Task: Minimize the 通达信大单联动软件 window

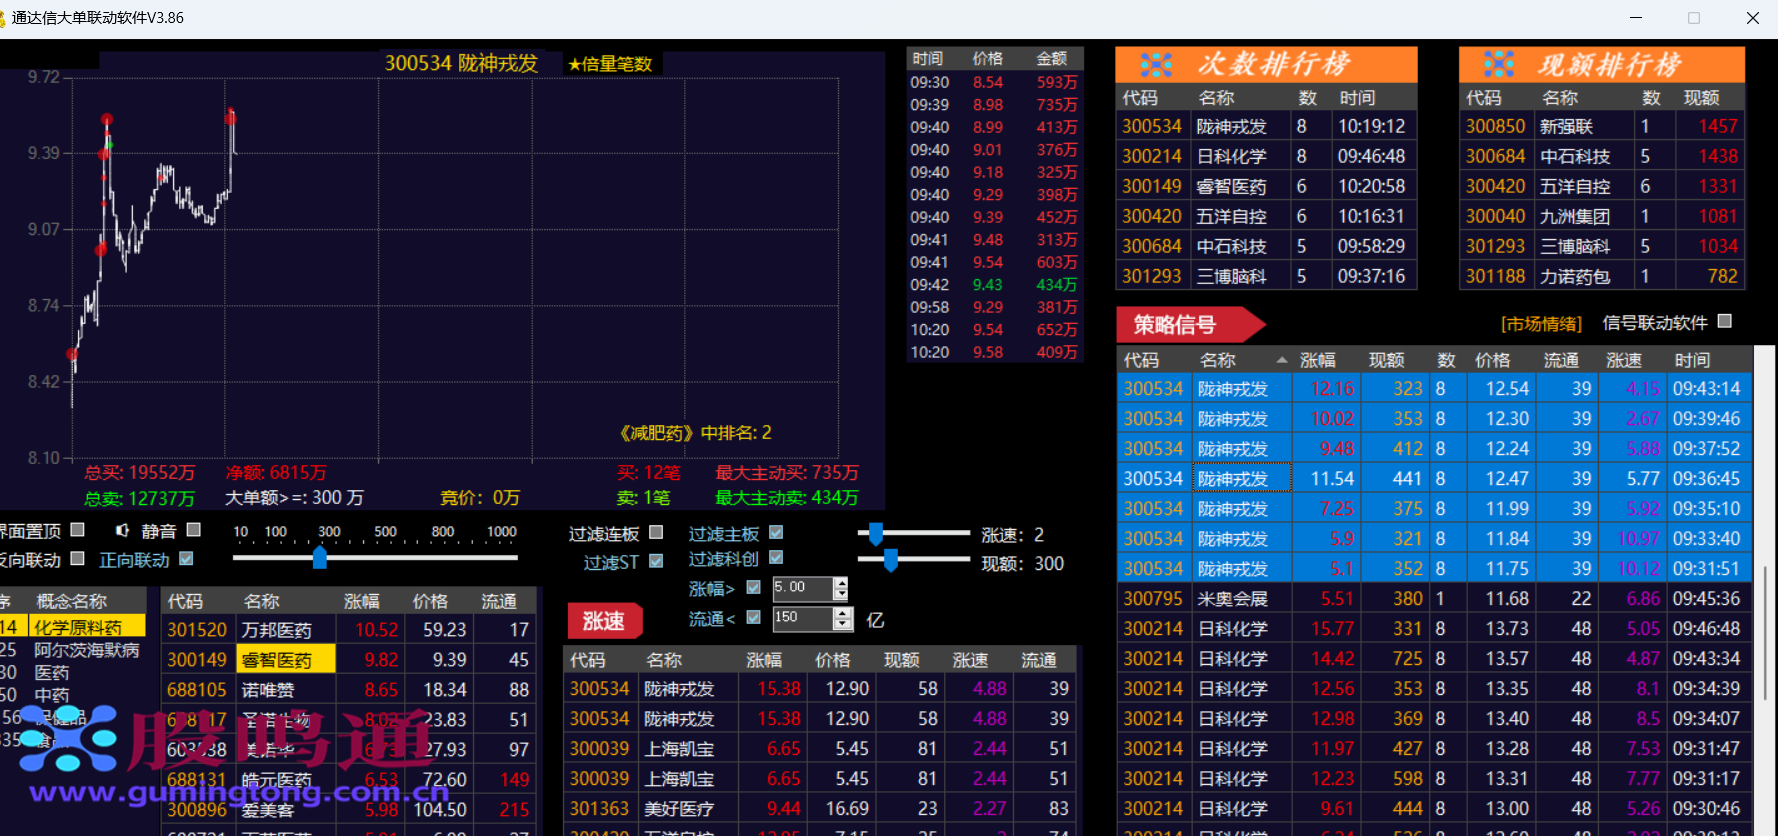Action: 1636,18
